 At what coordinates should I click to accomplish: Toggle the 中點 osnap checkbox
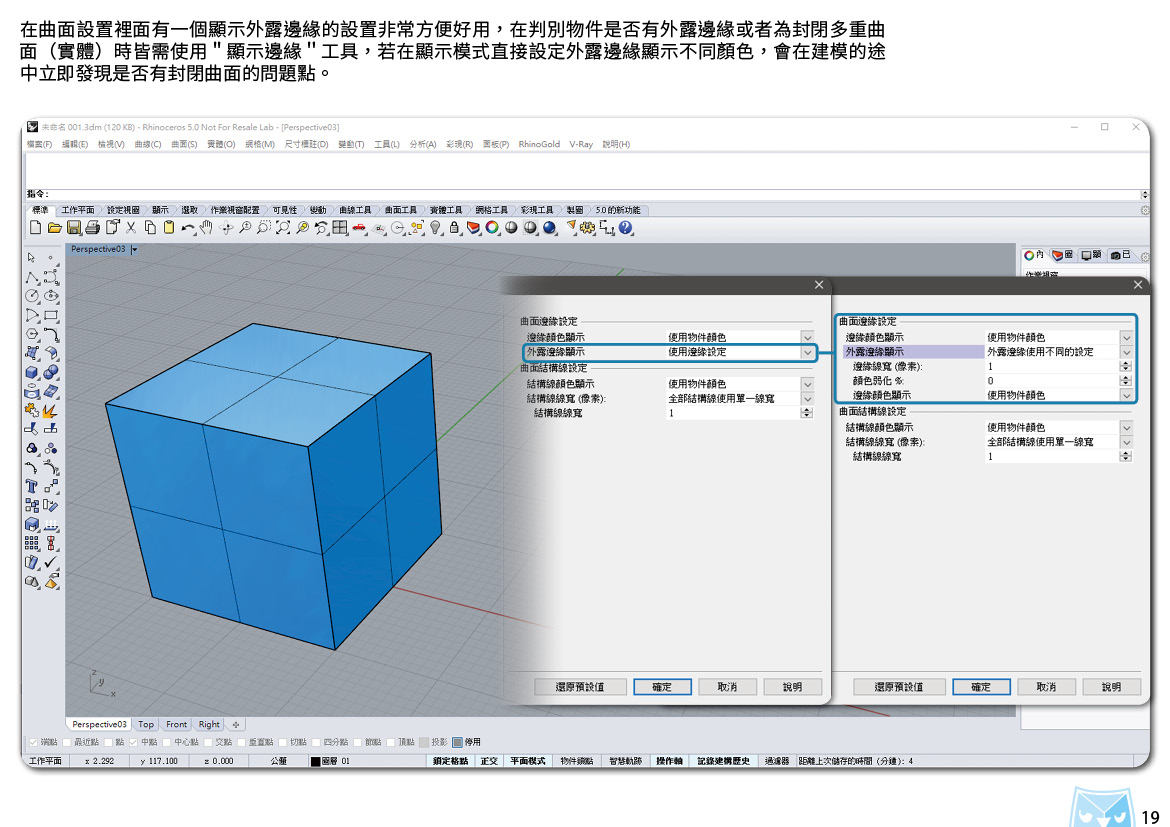[x=134, y=743]
